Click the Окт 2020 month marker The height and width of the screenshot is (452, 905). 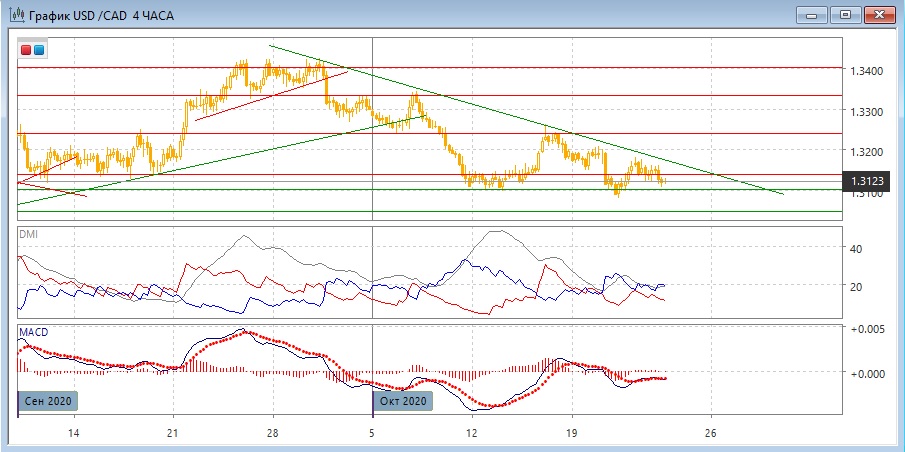(x=403, y=401)
